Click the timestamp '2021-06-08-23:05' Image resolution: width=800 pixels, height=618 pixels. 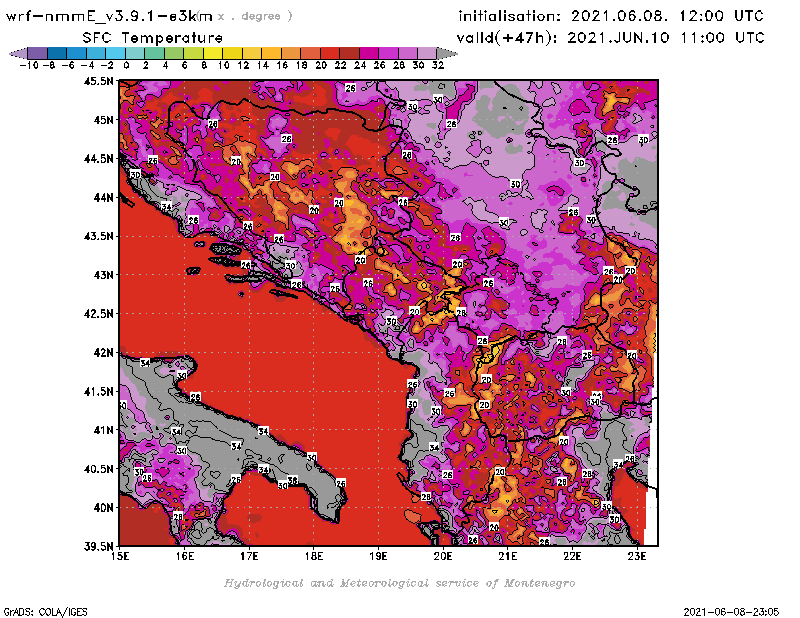pos(731,612)
